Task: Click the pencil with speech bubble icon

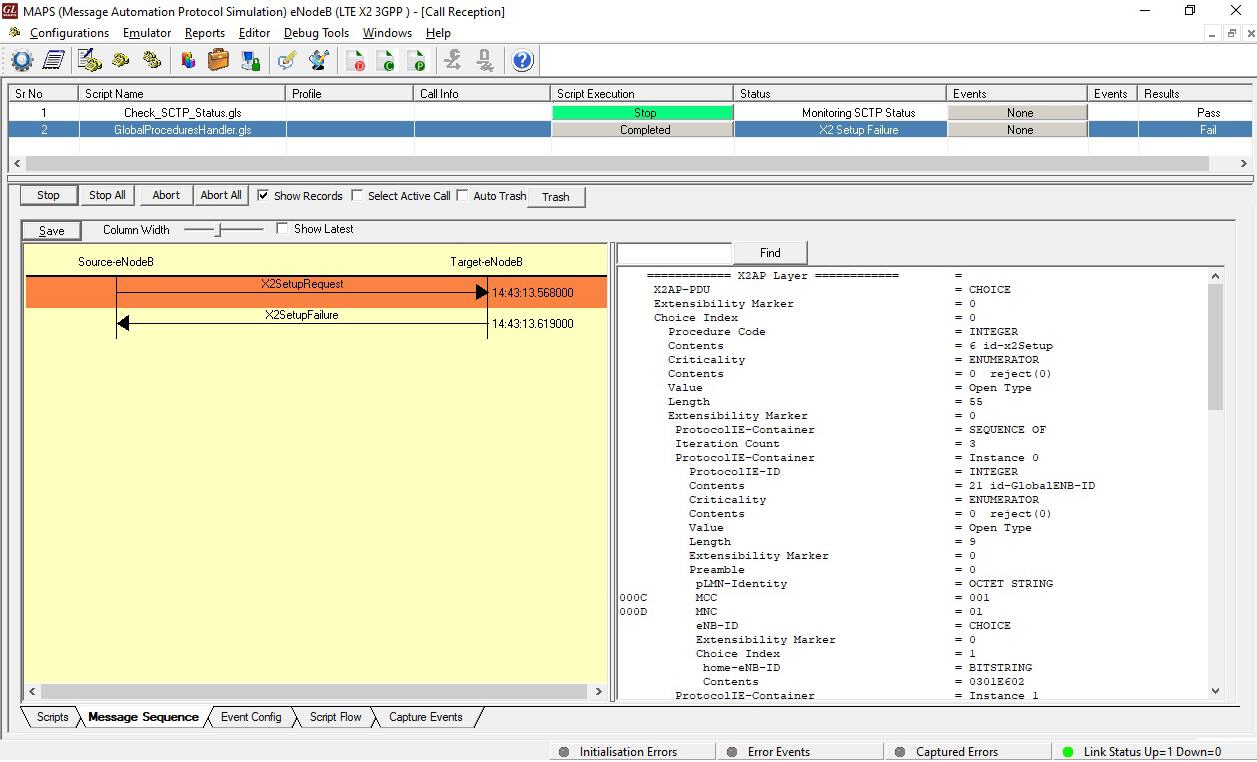Action: point(288,61)
